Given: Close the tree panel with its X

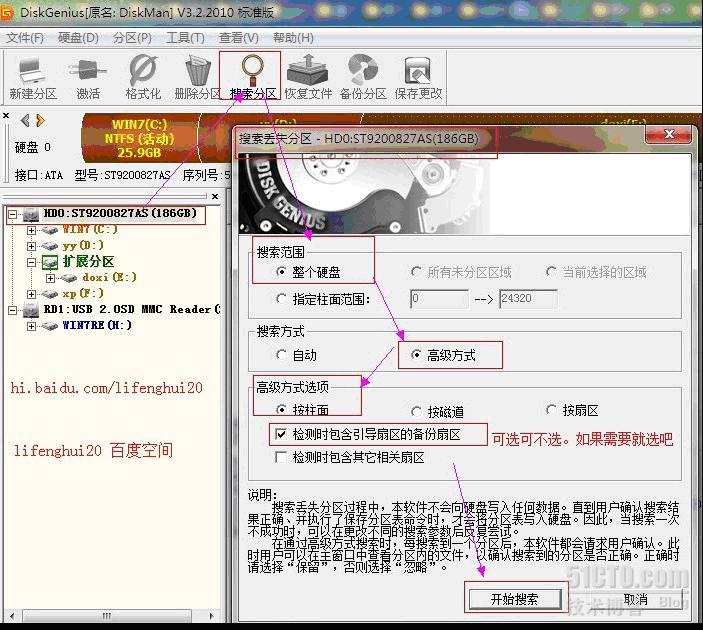Looking at the screenshot, I should (x=215, y=196).
